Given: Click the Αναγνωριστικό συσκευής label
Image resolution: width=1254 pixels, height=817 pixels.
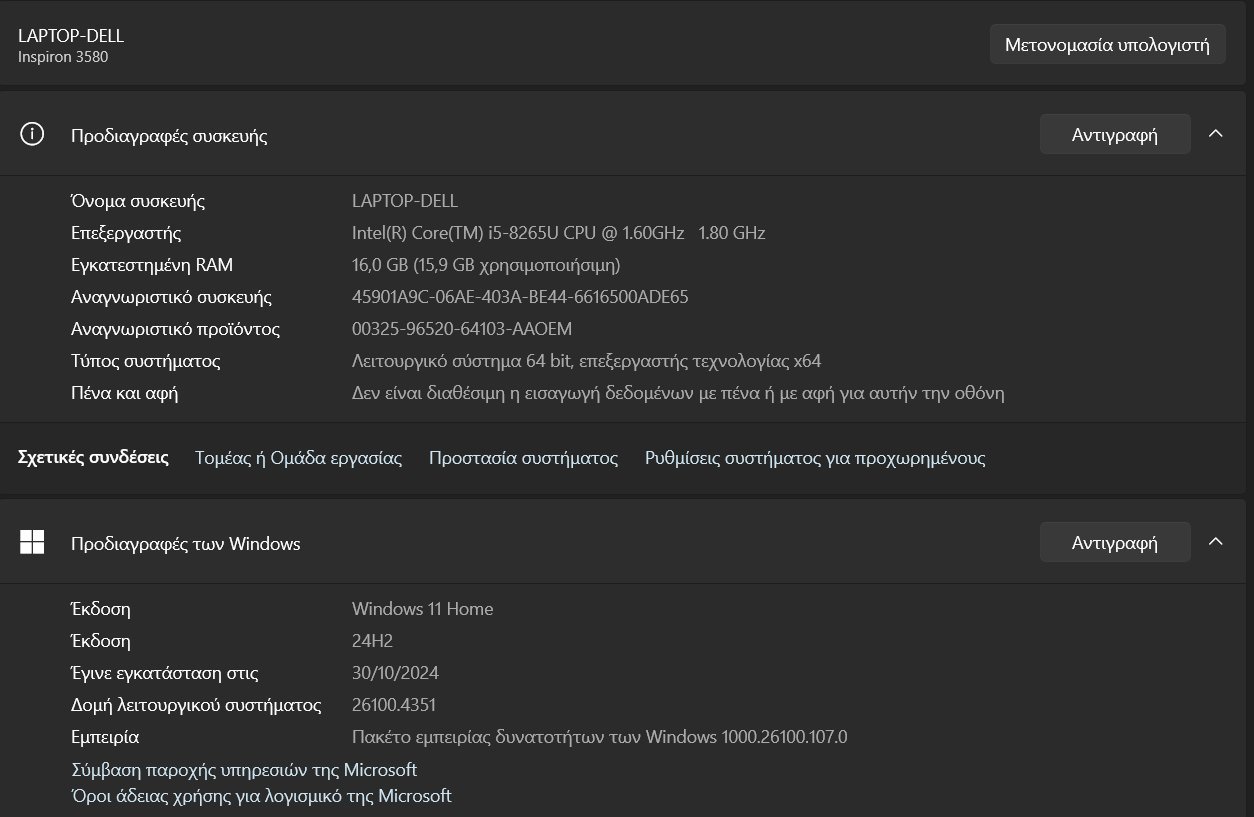Looking at the screenshot, I should [171, 297].
